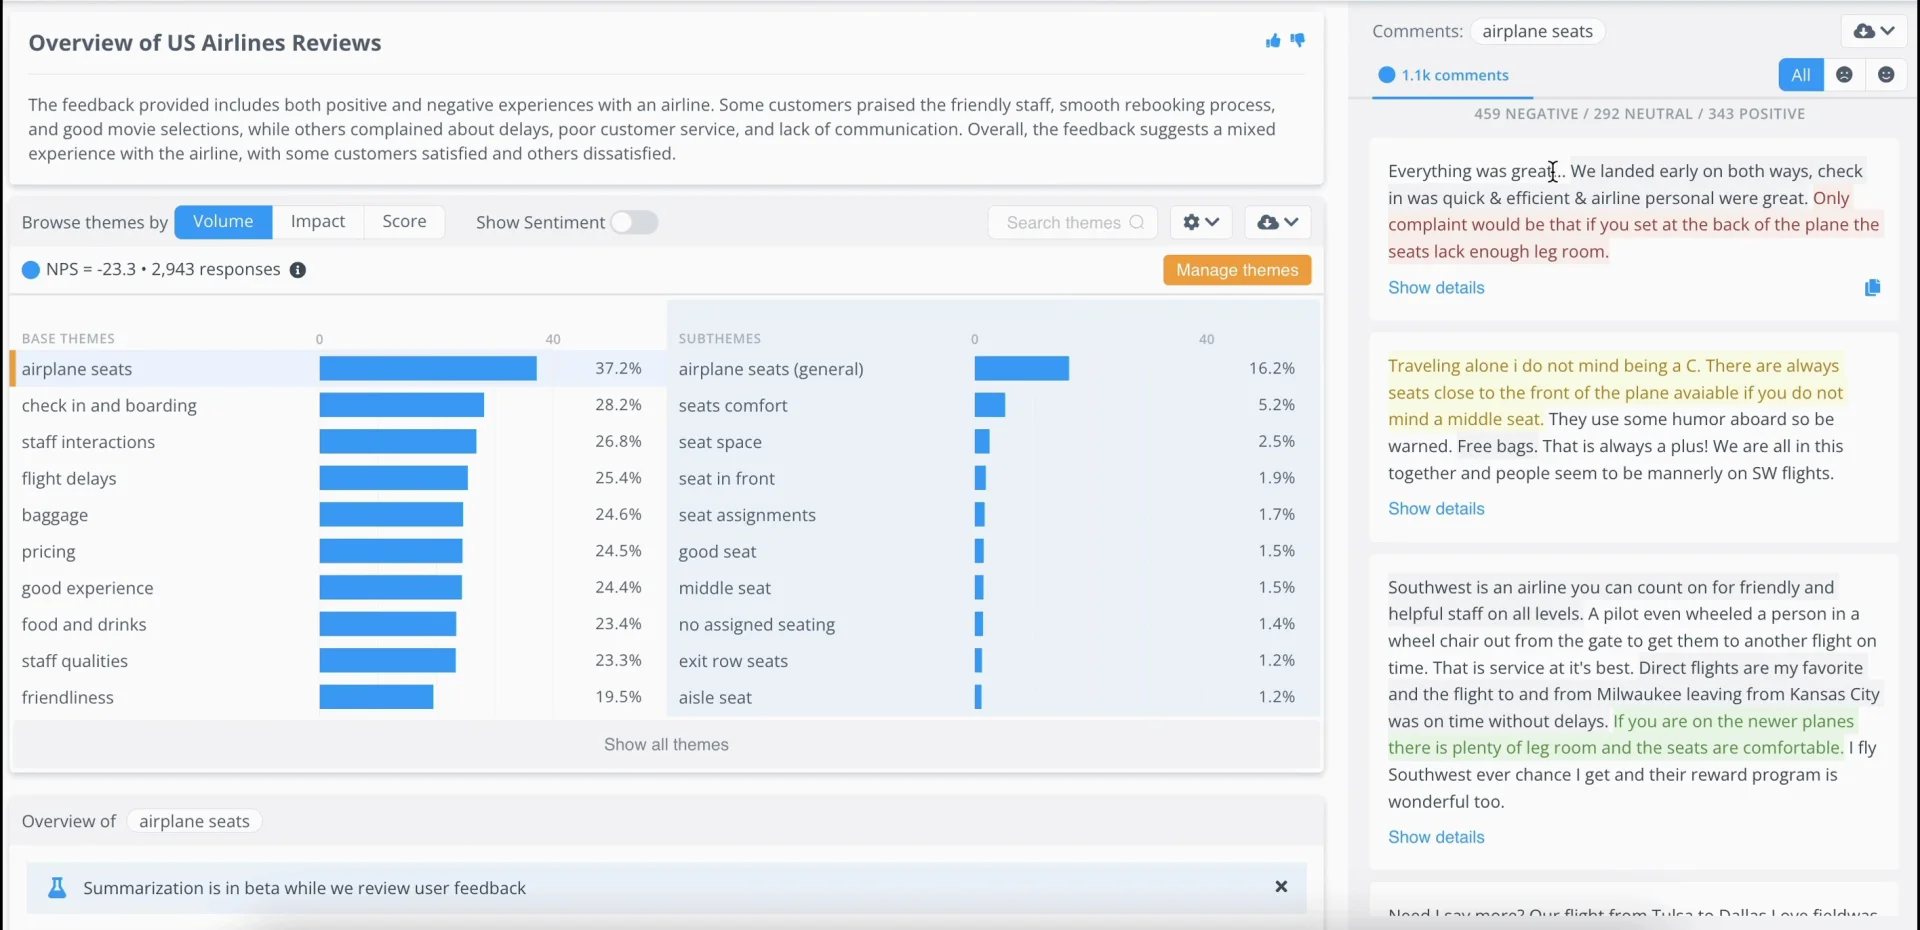This screenshot has height=930, width=1920.
Task: Copy the first comment using the clipboard icon
Action: 1872,288
